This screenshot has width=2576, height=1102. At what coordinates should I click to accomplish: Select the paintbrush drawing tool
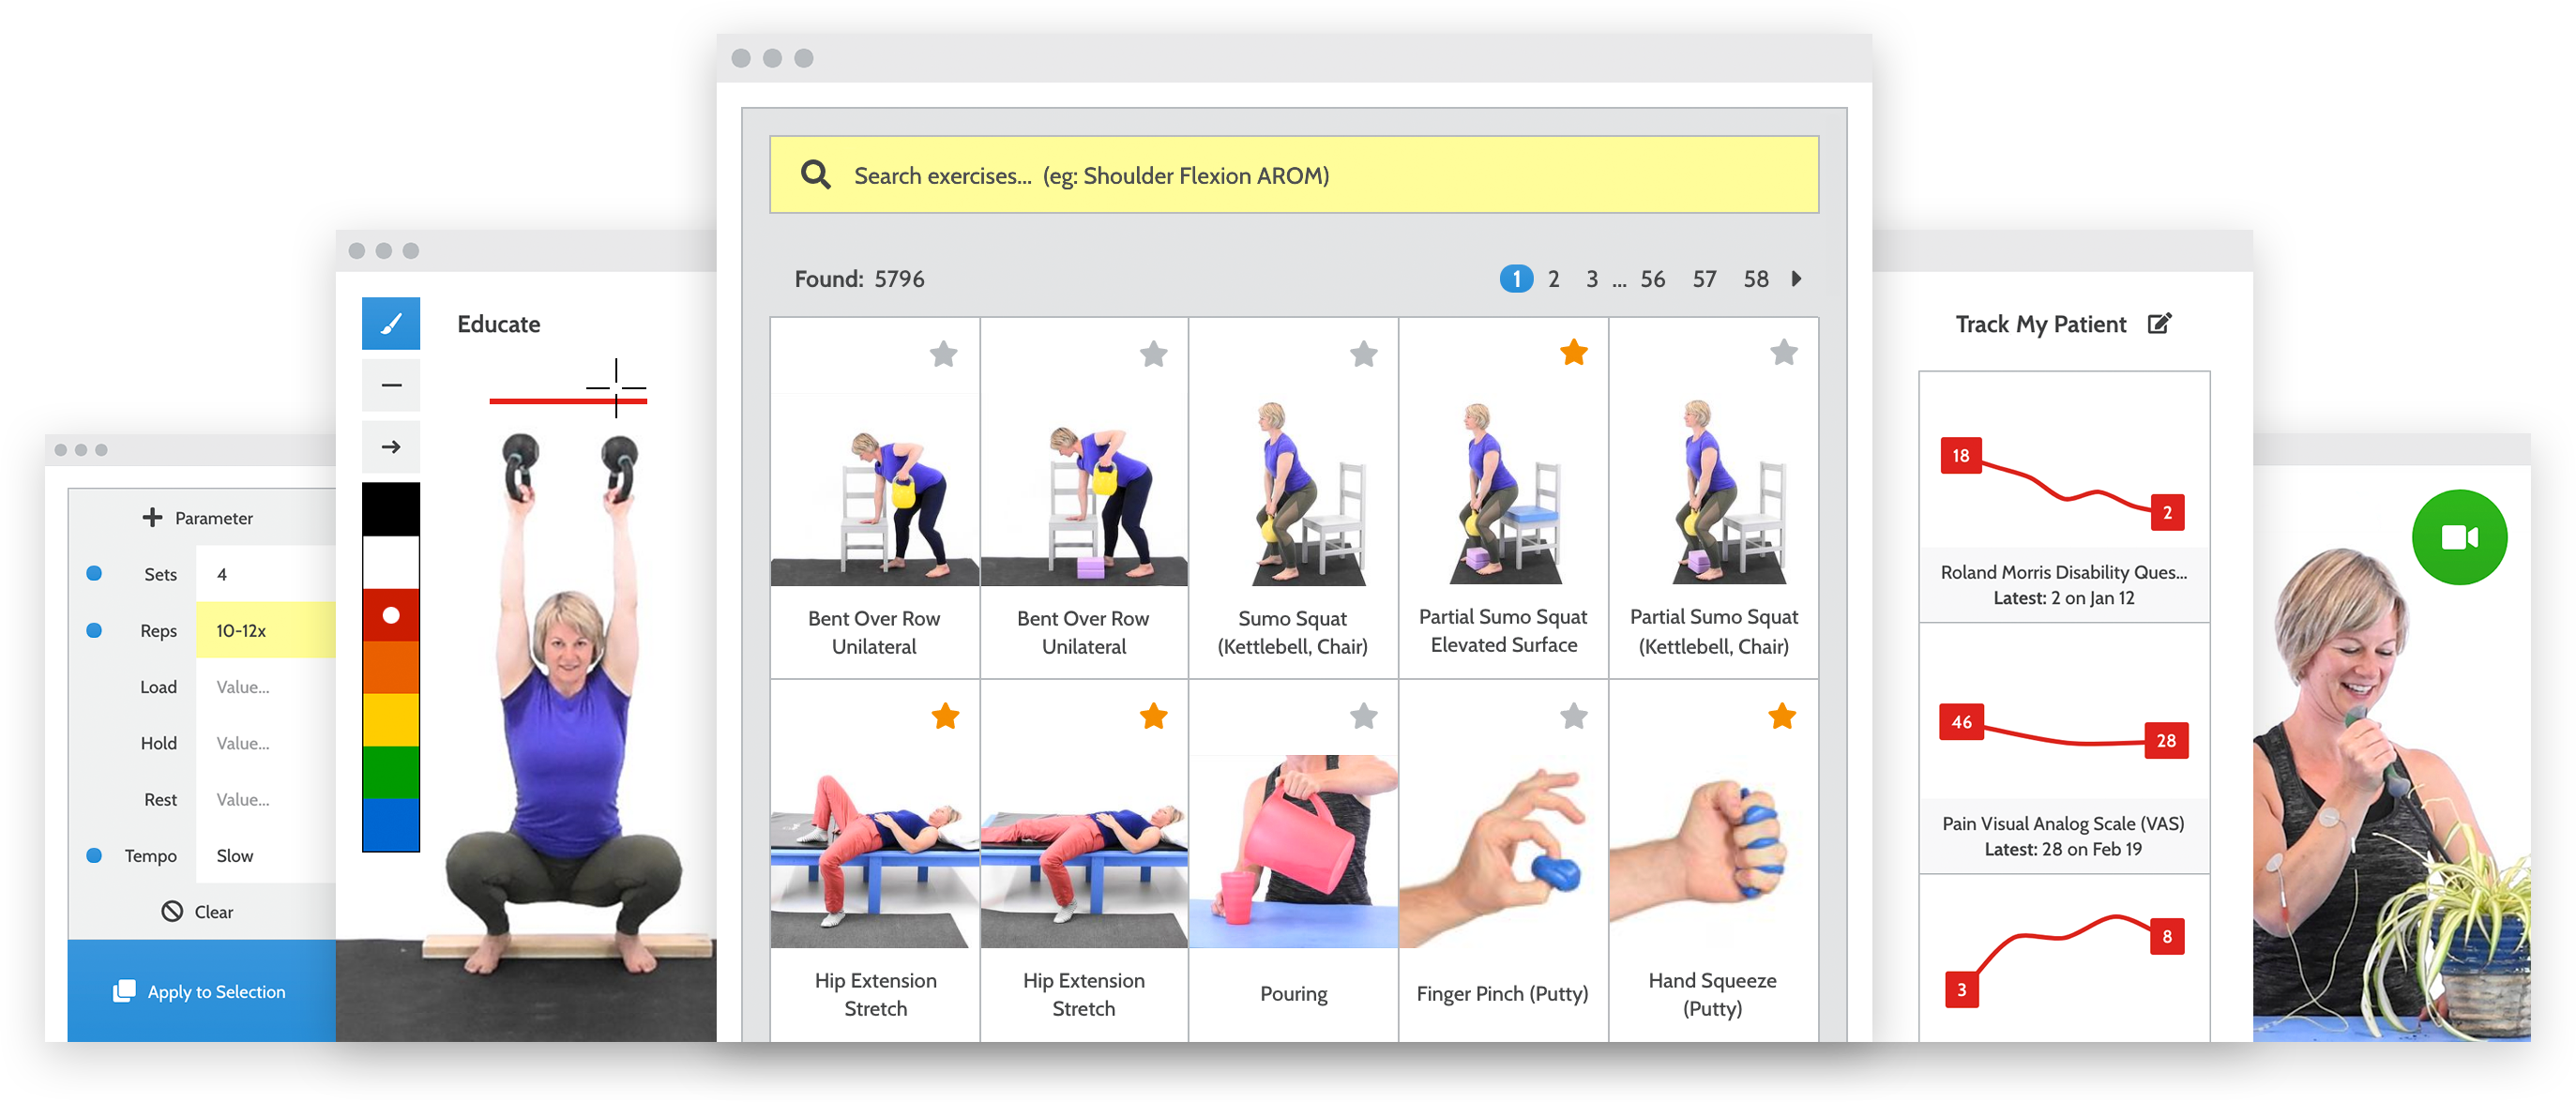[x=391, y=323]
